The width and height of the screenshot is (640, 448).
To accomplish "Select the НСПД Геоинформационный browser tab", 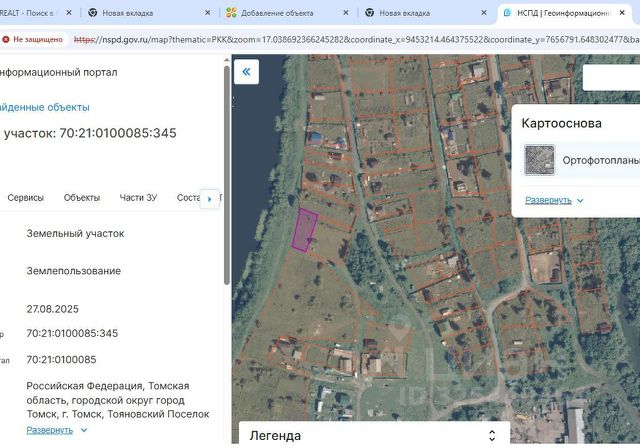I will click(x=563, y=13).
